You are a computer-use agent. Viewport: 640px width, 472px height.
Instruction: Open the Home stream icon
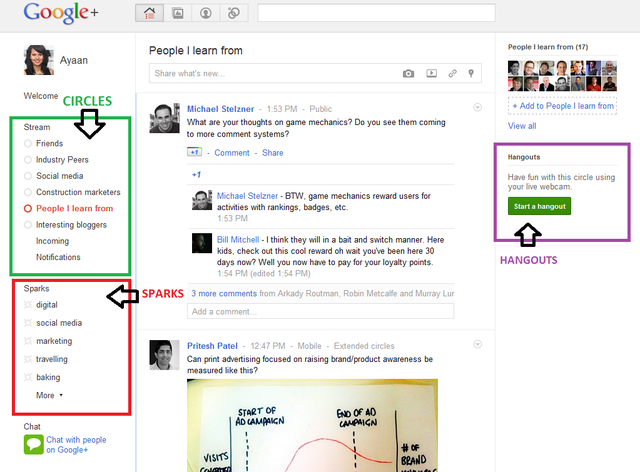tap(149, 13)
